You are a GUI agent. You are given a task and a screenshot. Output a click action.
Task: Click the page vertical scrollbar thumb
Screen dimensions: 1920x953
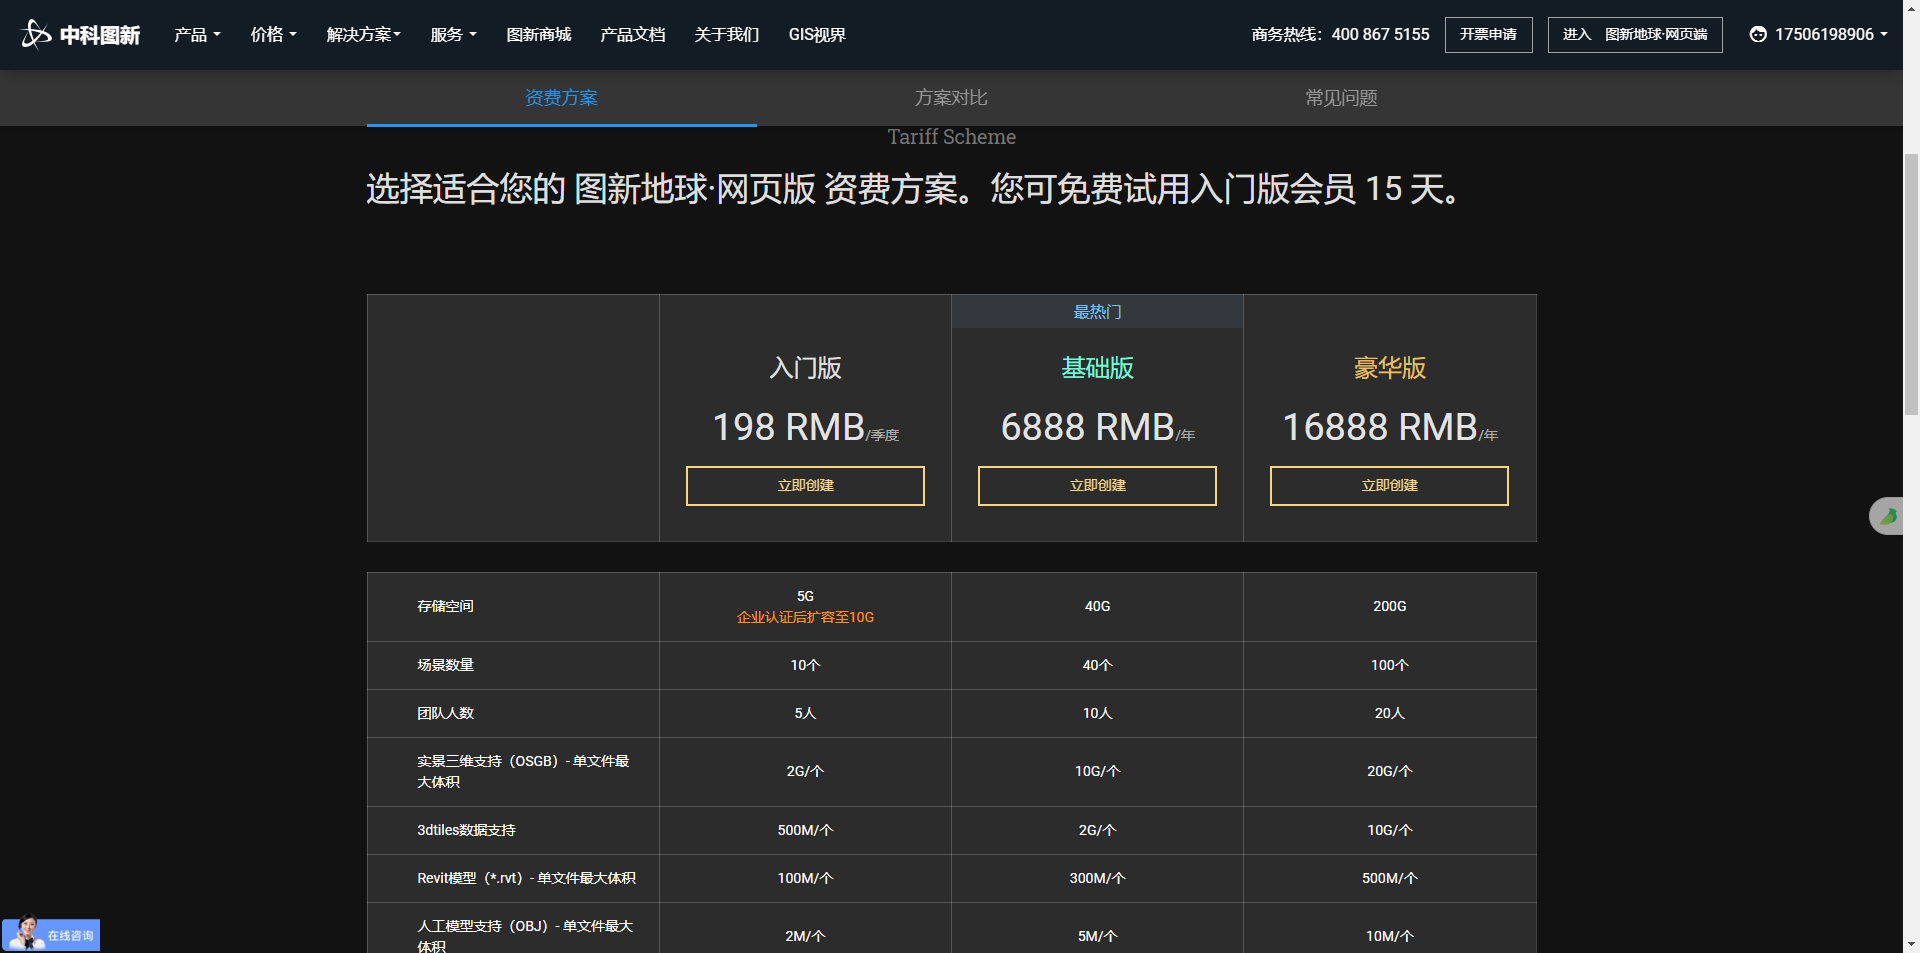(x=1911, y=284)
